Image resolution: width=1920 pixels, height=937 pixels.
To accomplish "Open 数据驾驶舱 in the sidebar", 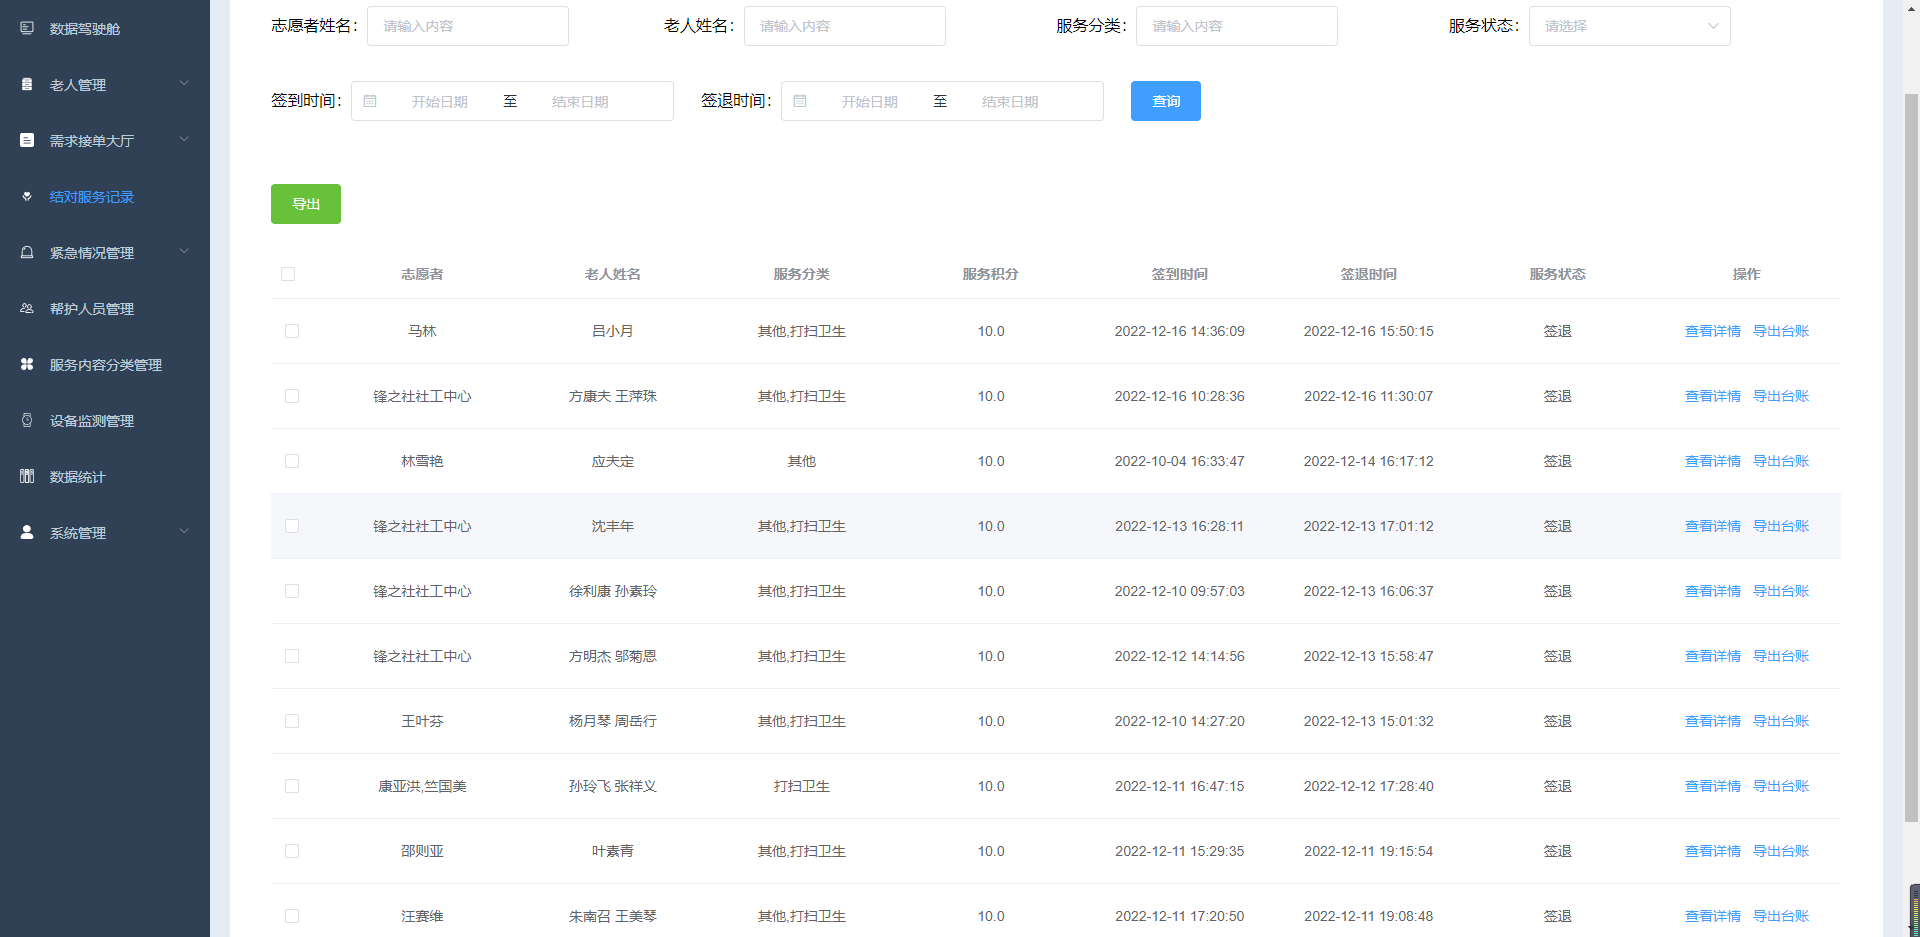I will tap(105, 28).
